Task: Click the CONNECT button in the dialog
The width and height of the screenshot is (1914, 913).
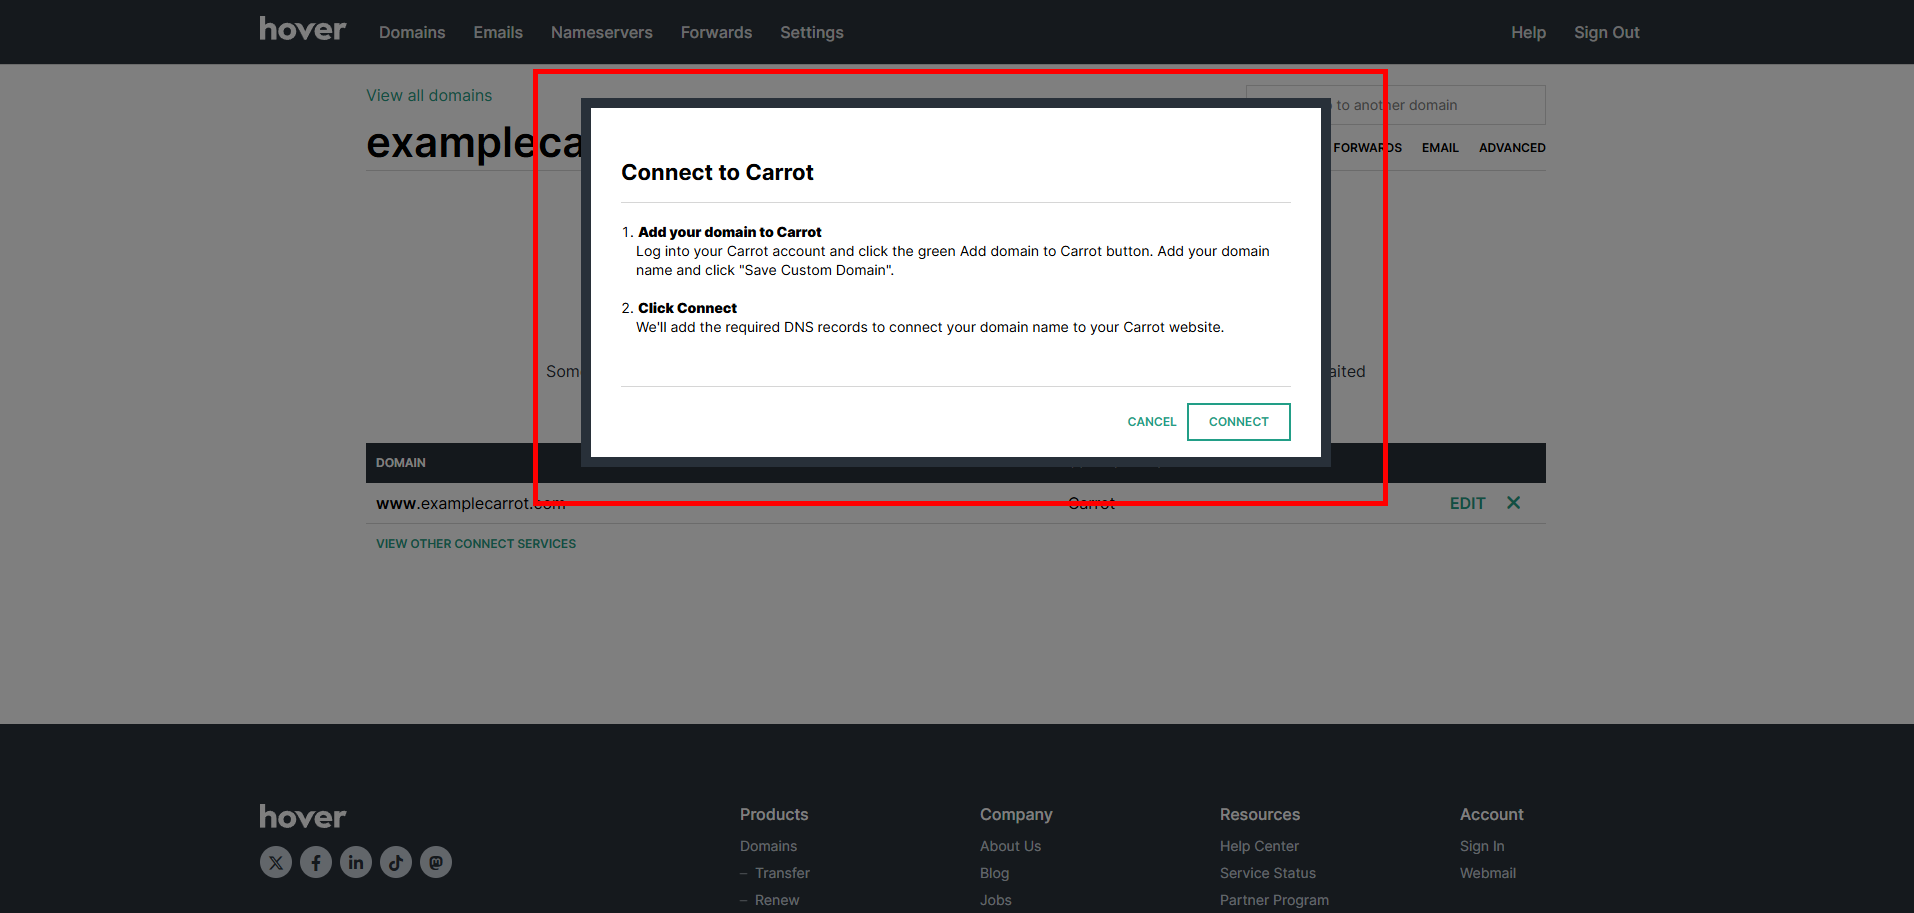Action: [x=1238, y=422]
